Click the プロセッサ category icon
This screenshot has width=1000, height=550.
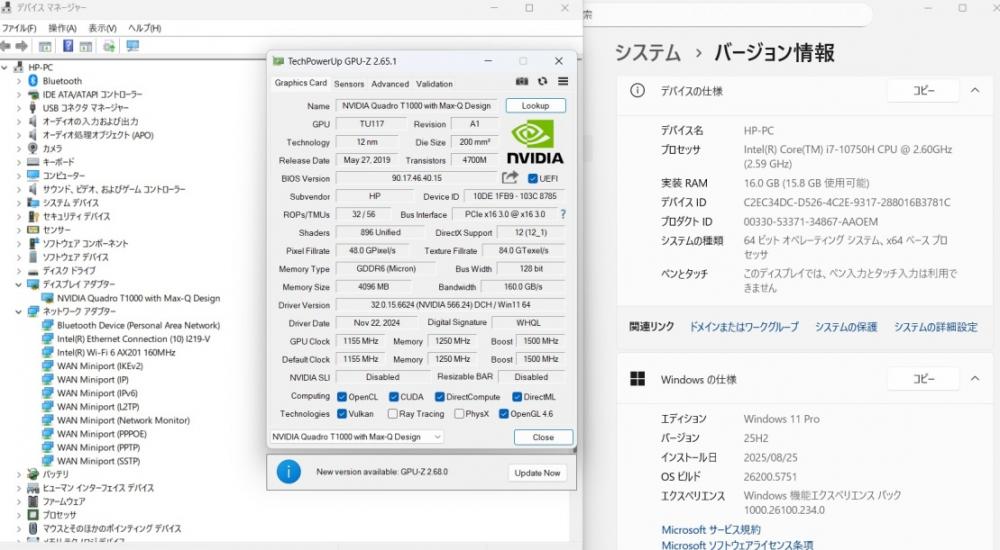pos(33,515)
